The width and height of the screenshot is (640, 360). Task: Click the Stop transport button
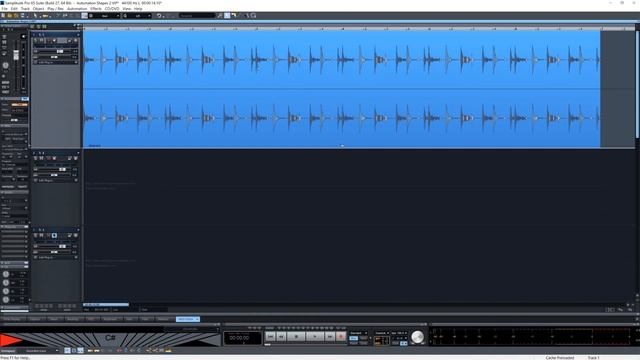296,337
